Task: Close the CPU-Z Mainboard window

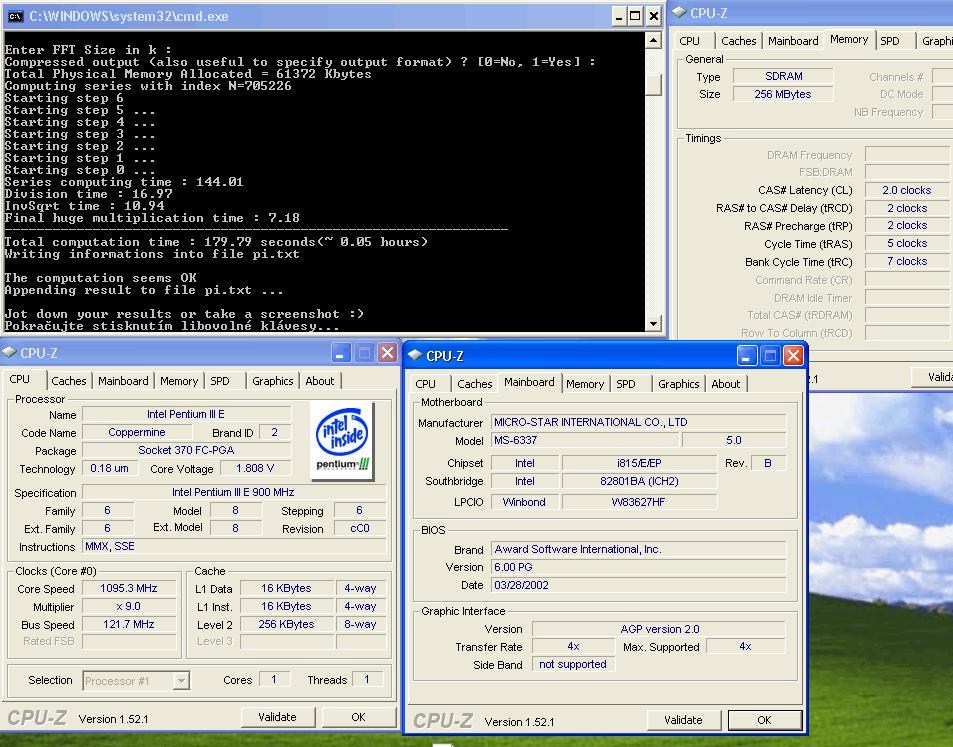Action: coord(793,355)
